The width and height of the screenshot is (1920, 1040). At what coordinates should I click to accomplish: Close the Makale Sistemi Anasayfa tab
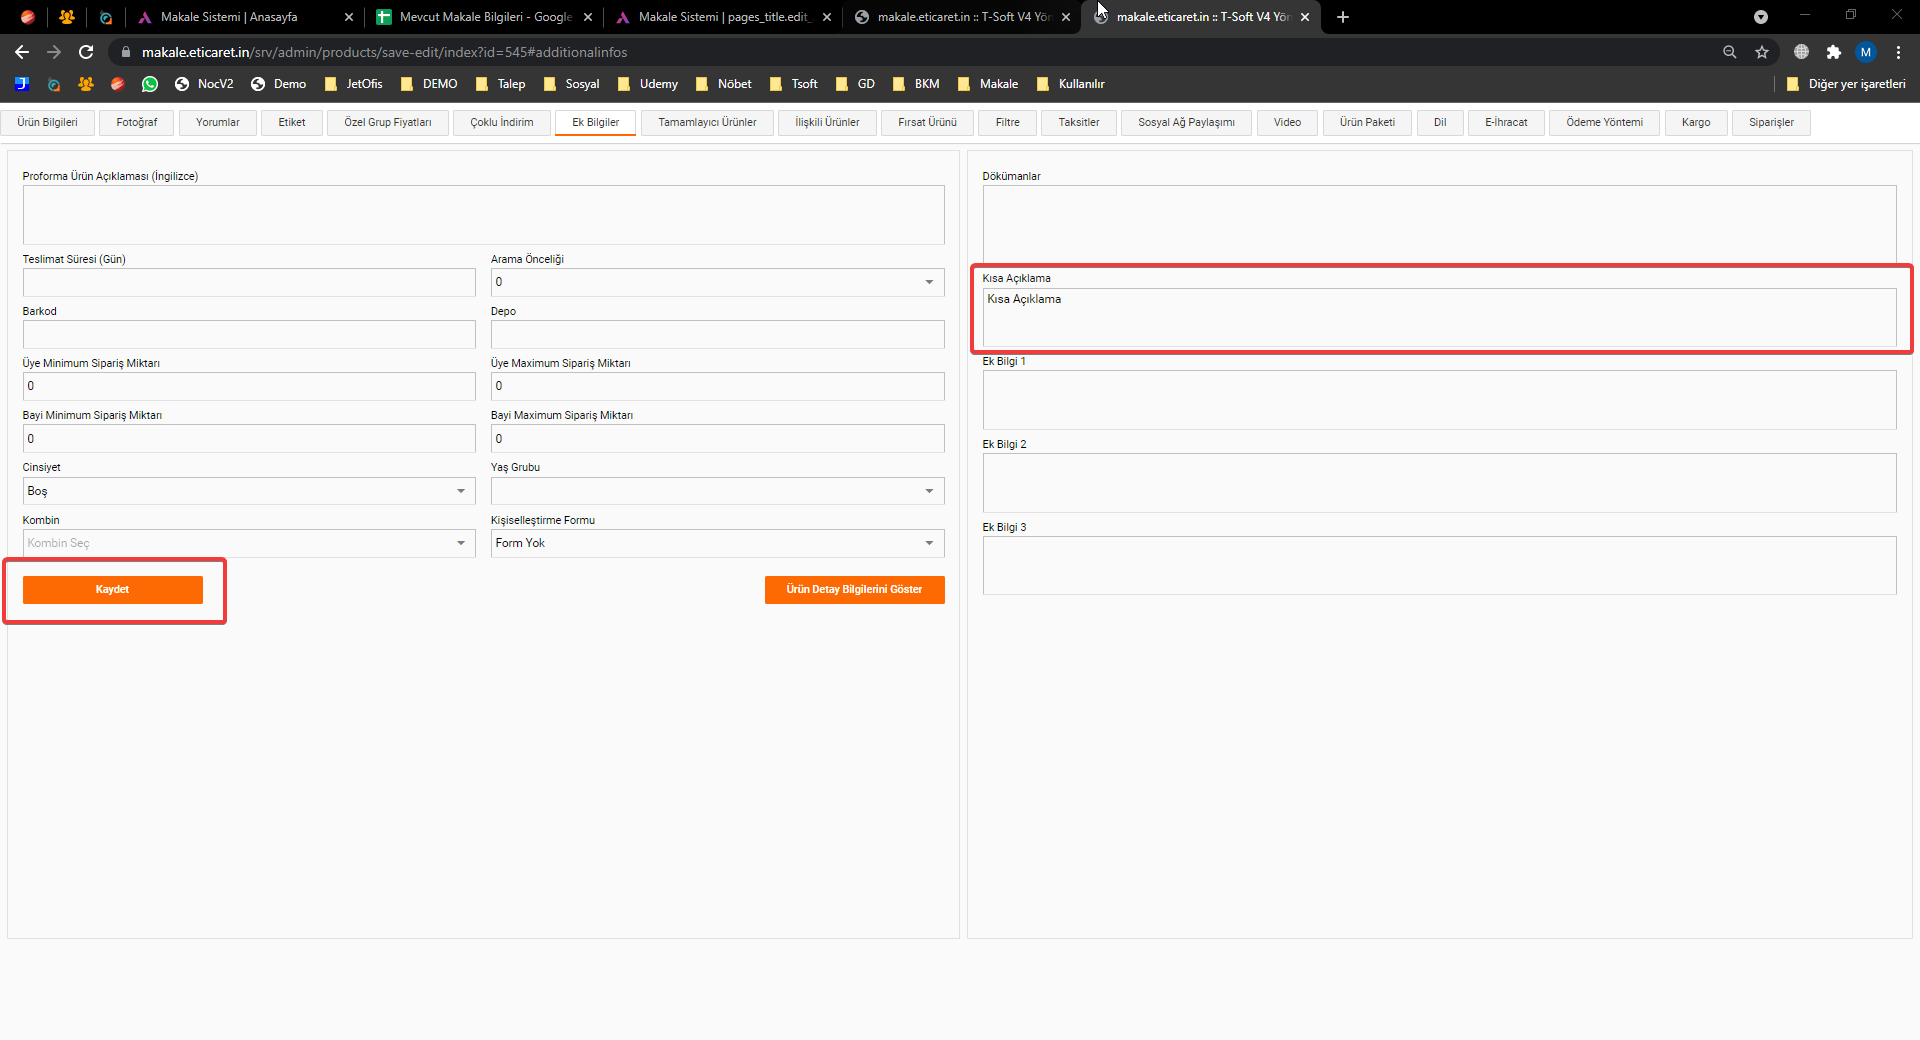tap(349, 17)
